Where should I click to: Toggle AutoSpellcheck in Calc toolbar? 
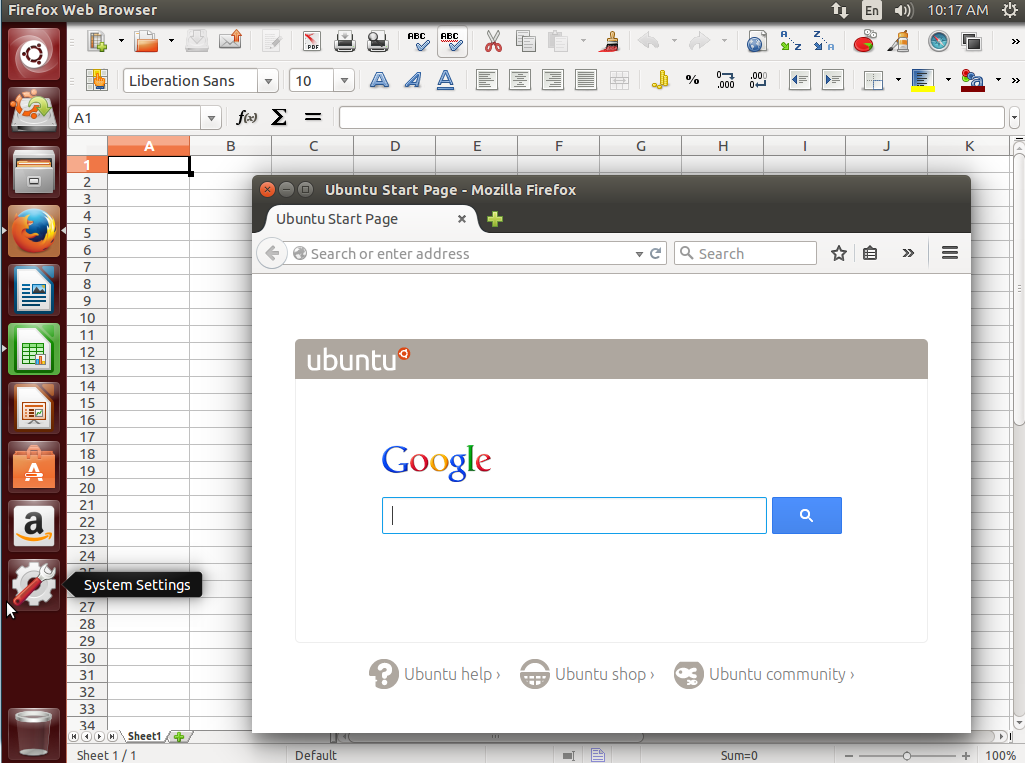pyautogui.click(x=451, y=41)
